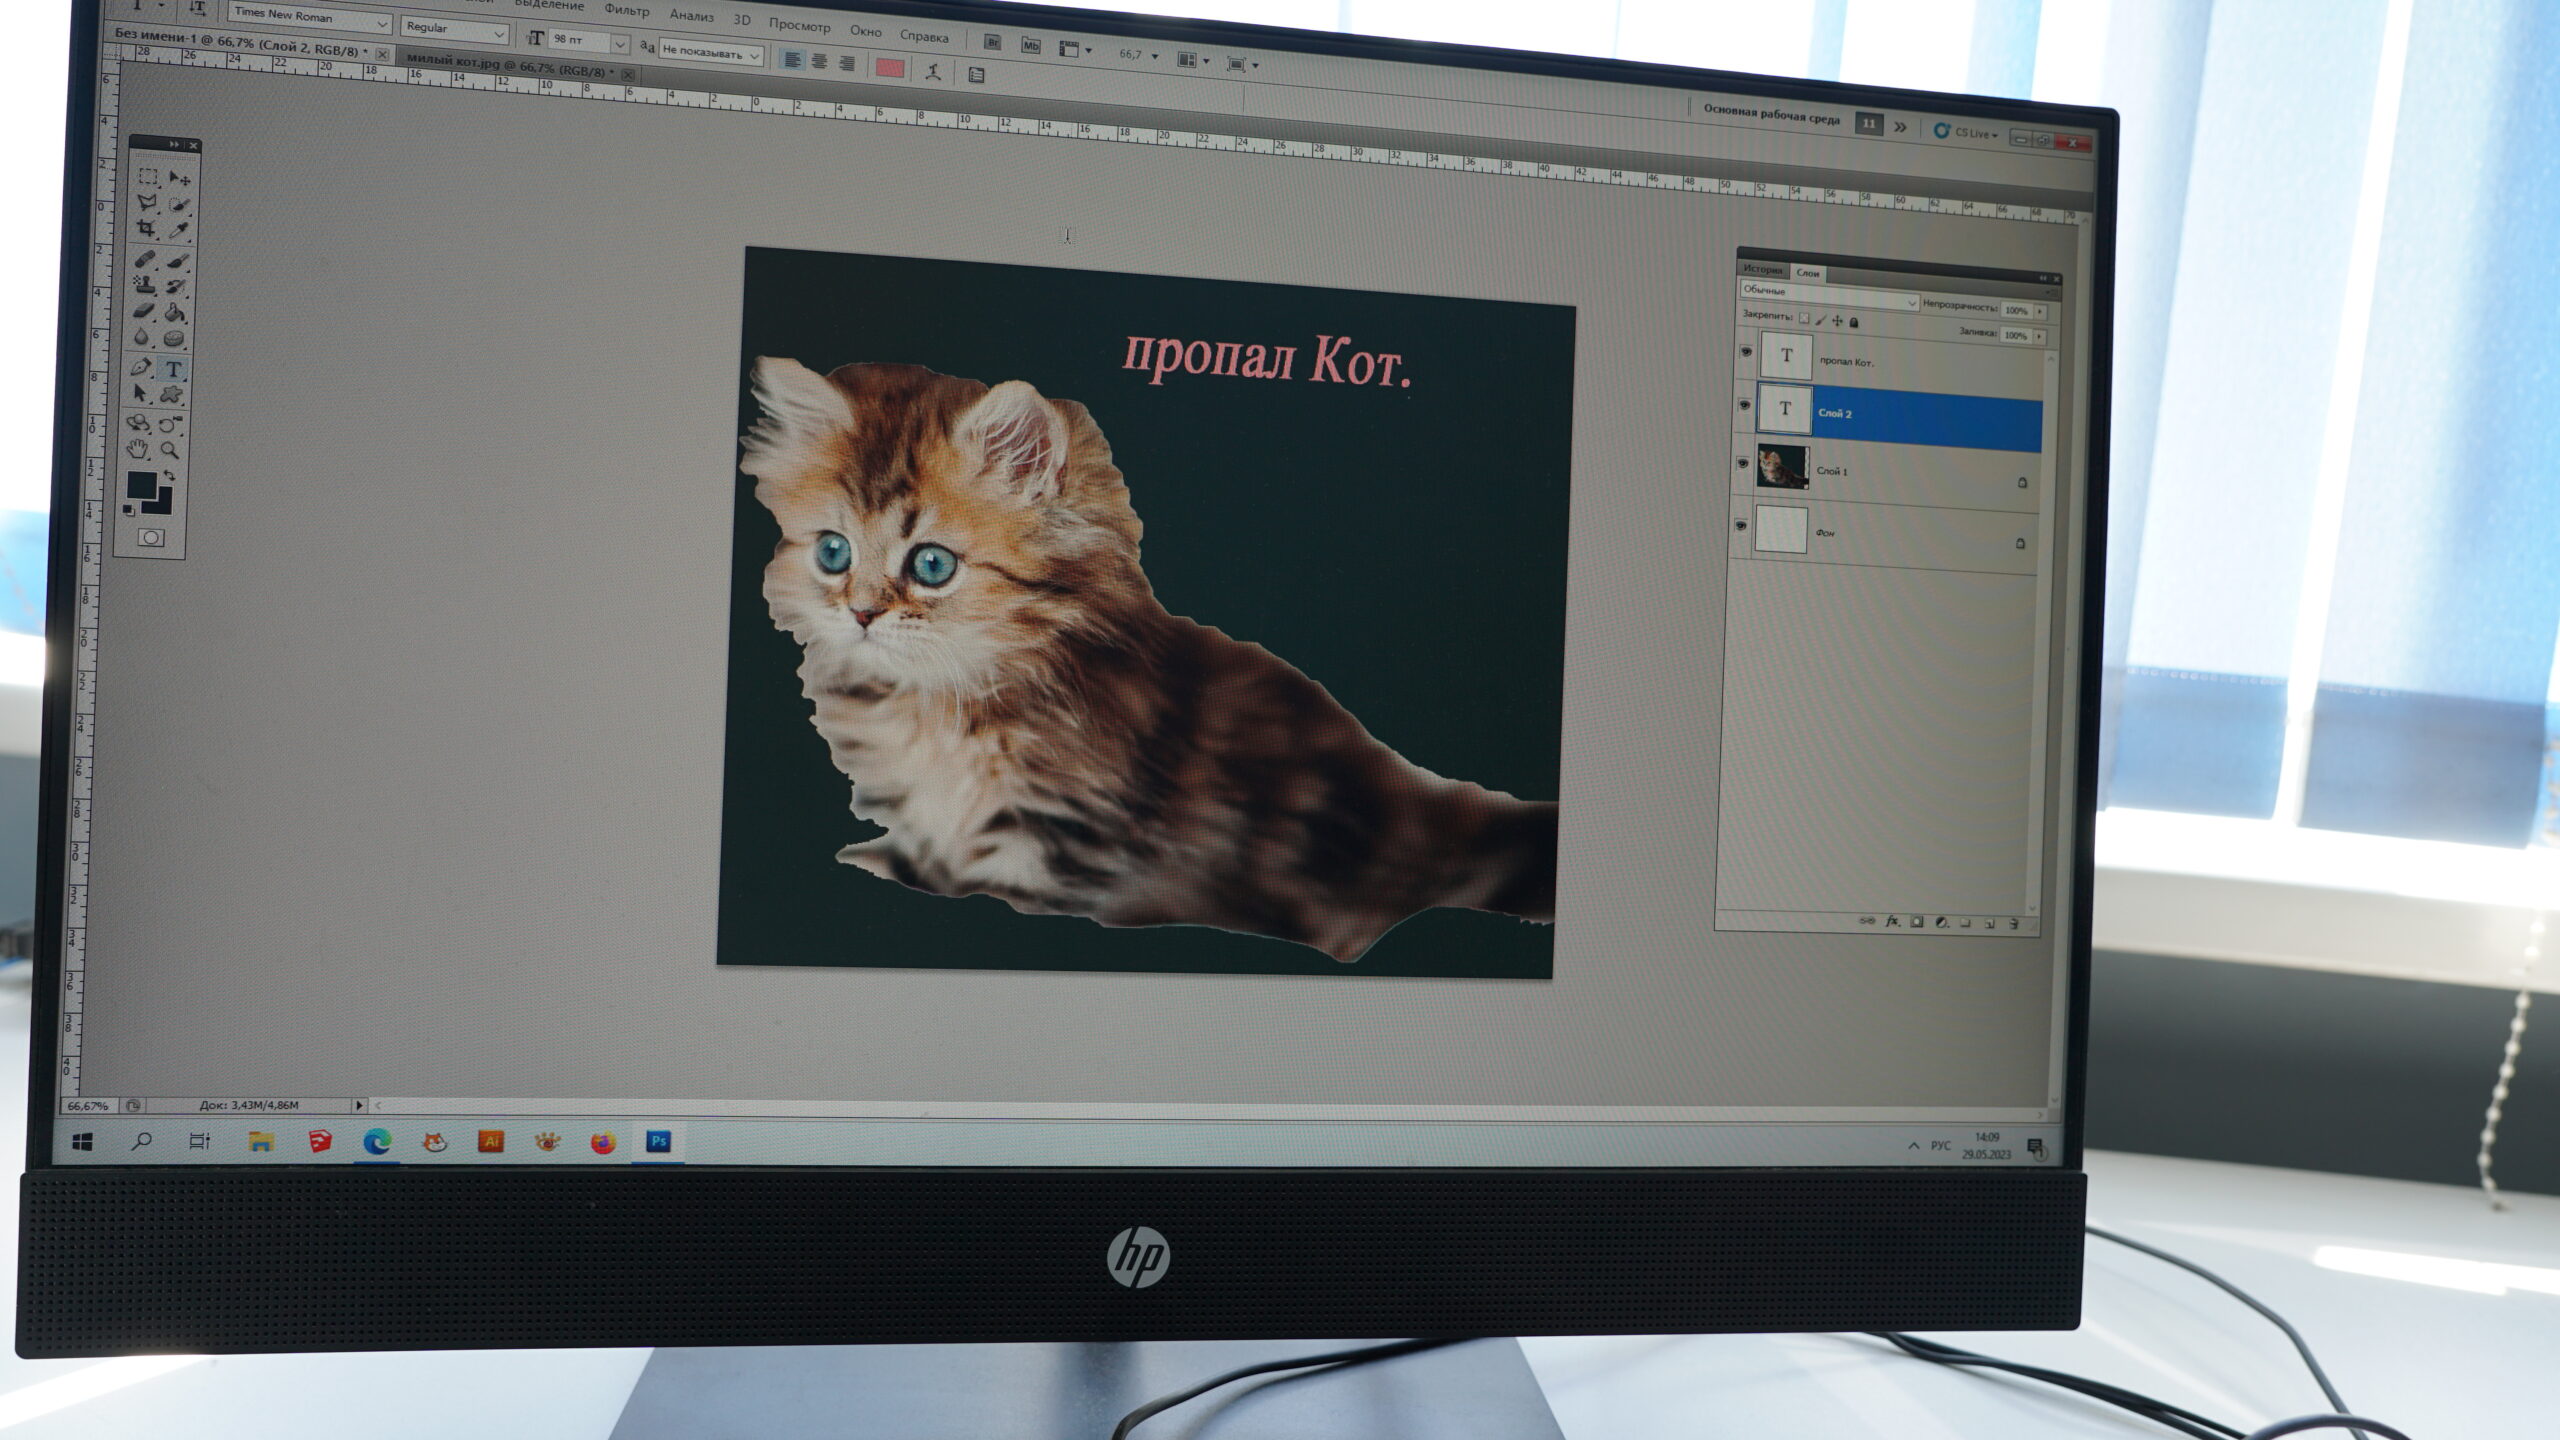Toggle visibility of Слой 1 layer
The height and width of the screenshot is (1440, 2560).
[x=1743, y=463]
